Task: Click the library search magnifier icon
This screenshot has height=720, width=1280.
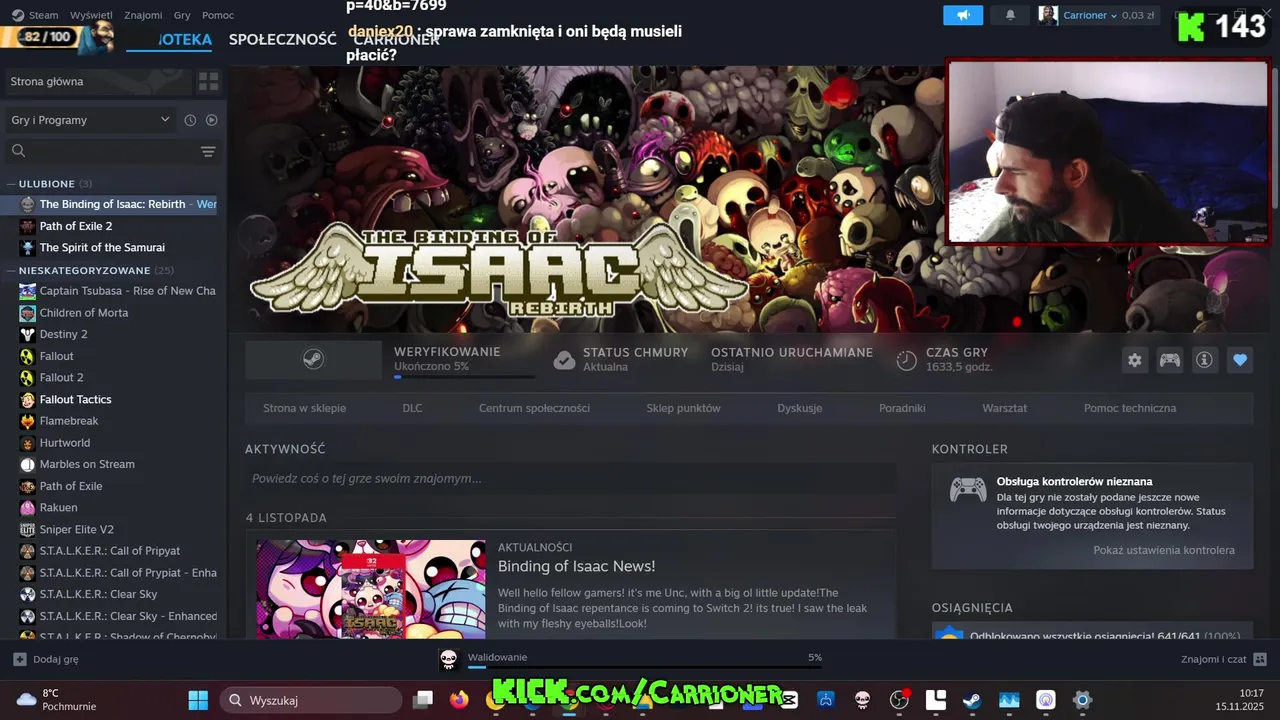Action: pos(18,151)
